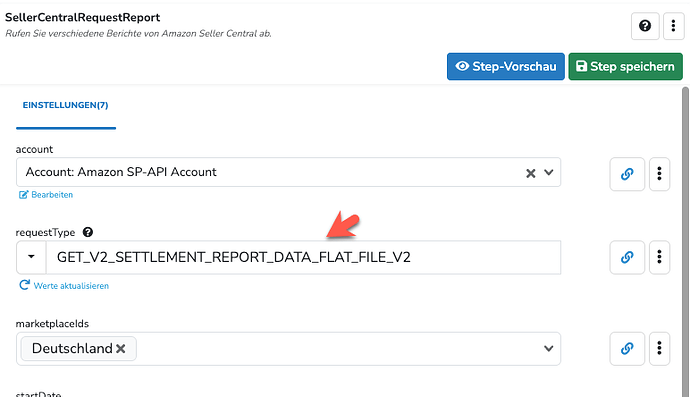Click the link icon beside the account field
The width and height of the screenshot is (690, 397).
627,174
